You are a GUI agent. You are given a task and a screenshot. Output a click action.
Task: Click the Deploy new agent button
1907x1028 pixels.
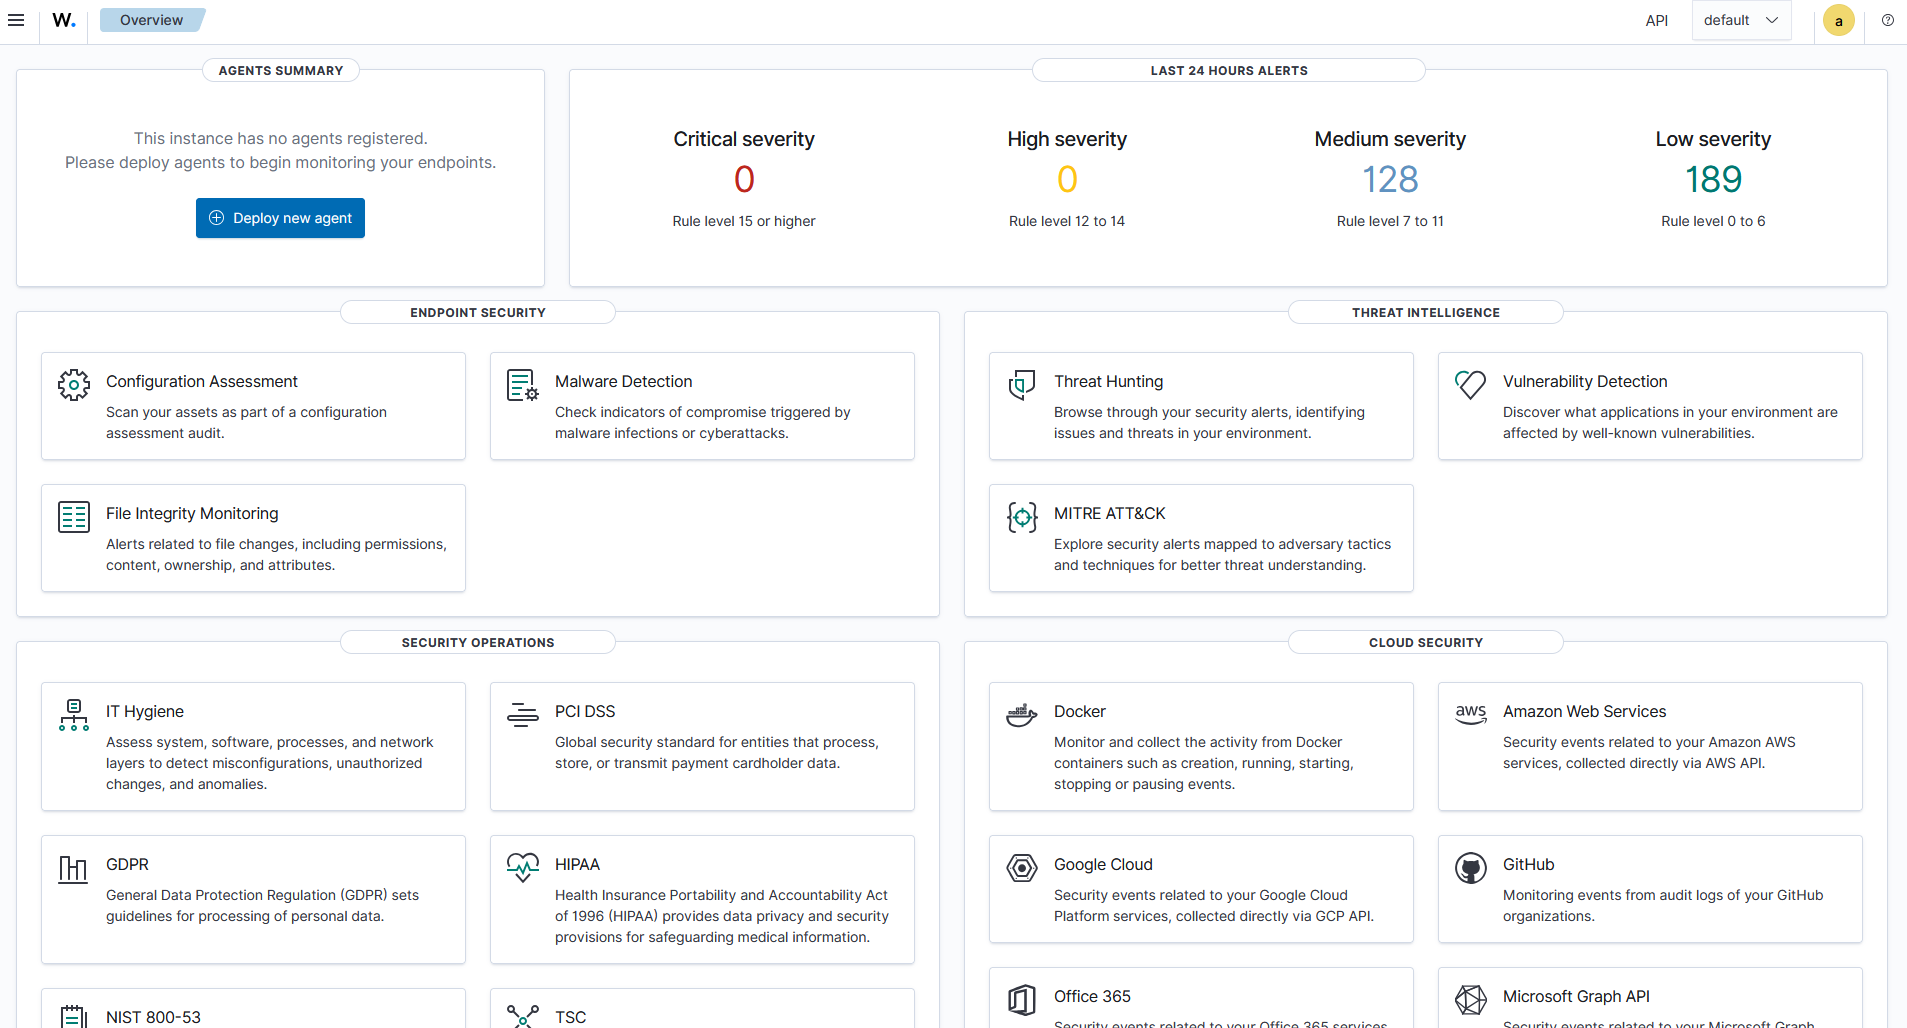point(280,217)
